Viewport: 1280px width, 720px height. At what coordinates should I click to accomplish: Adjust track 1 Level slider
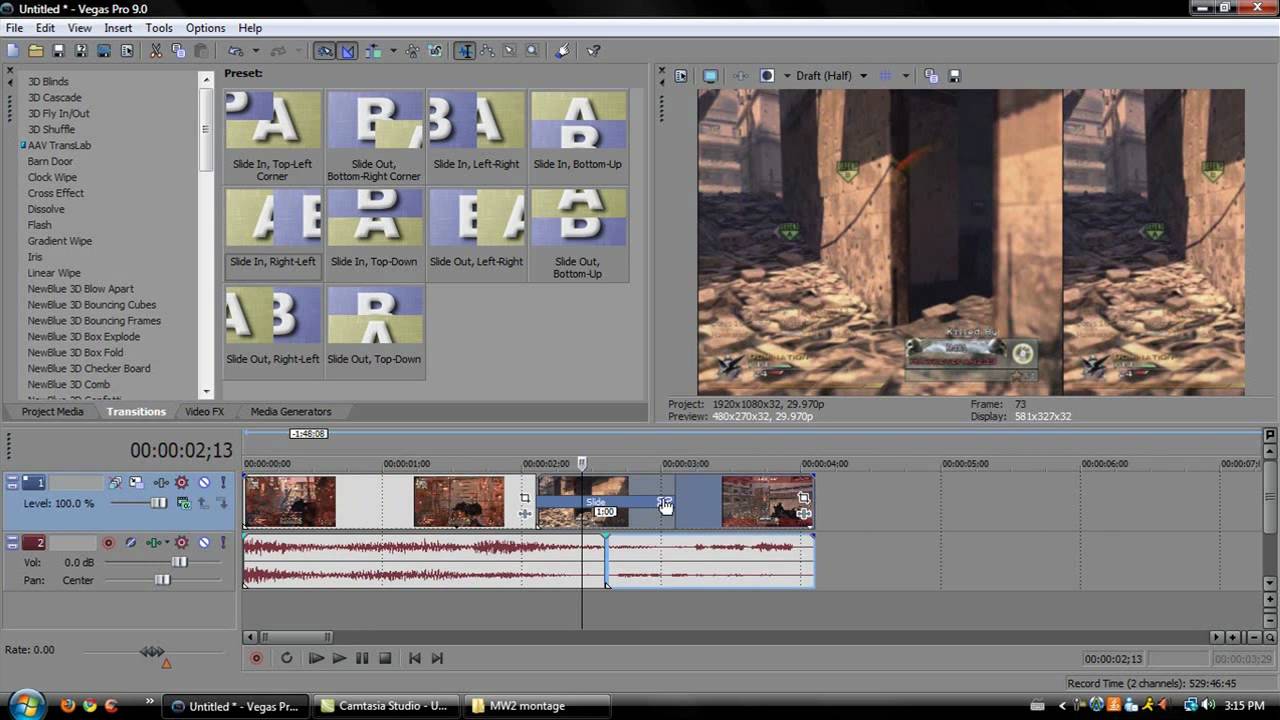pos(158,503)
